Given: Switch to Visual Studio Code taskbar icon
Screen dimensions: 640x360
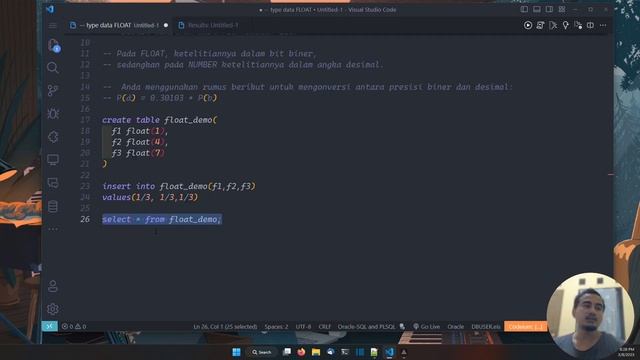Looking at the screenshot, I should [389, 352].
